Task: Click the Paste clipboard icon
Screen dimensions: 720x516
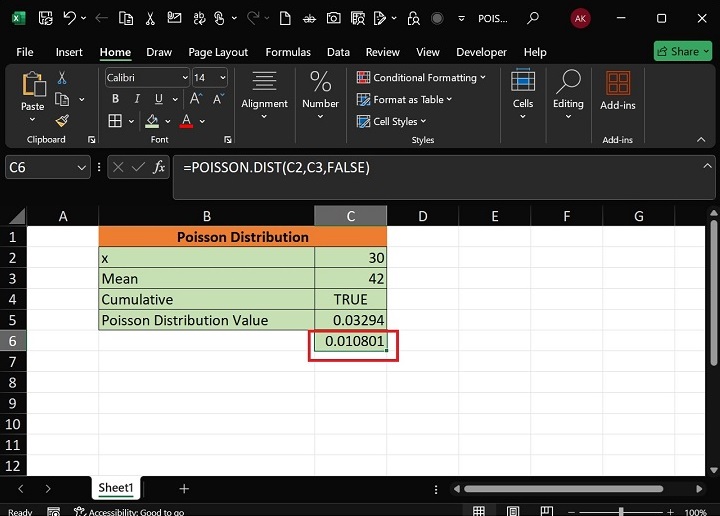Action: (x=32, y=86)
